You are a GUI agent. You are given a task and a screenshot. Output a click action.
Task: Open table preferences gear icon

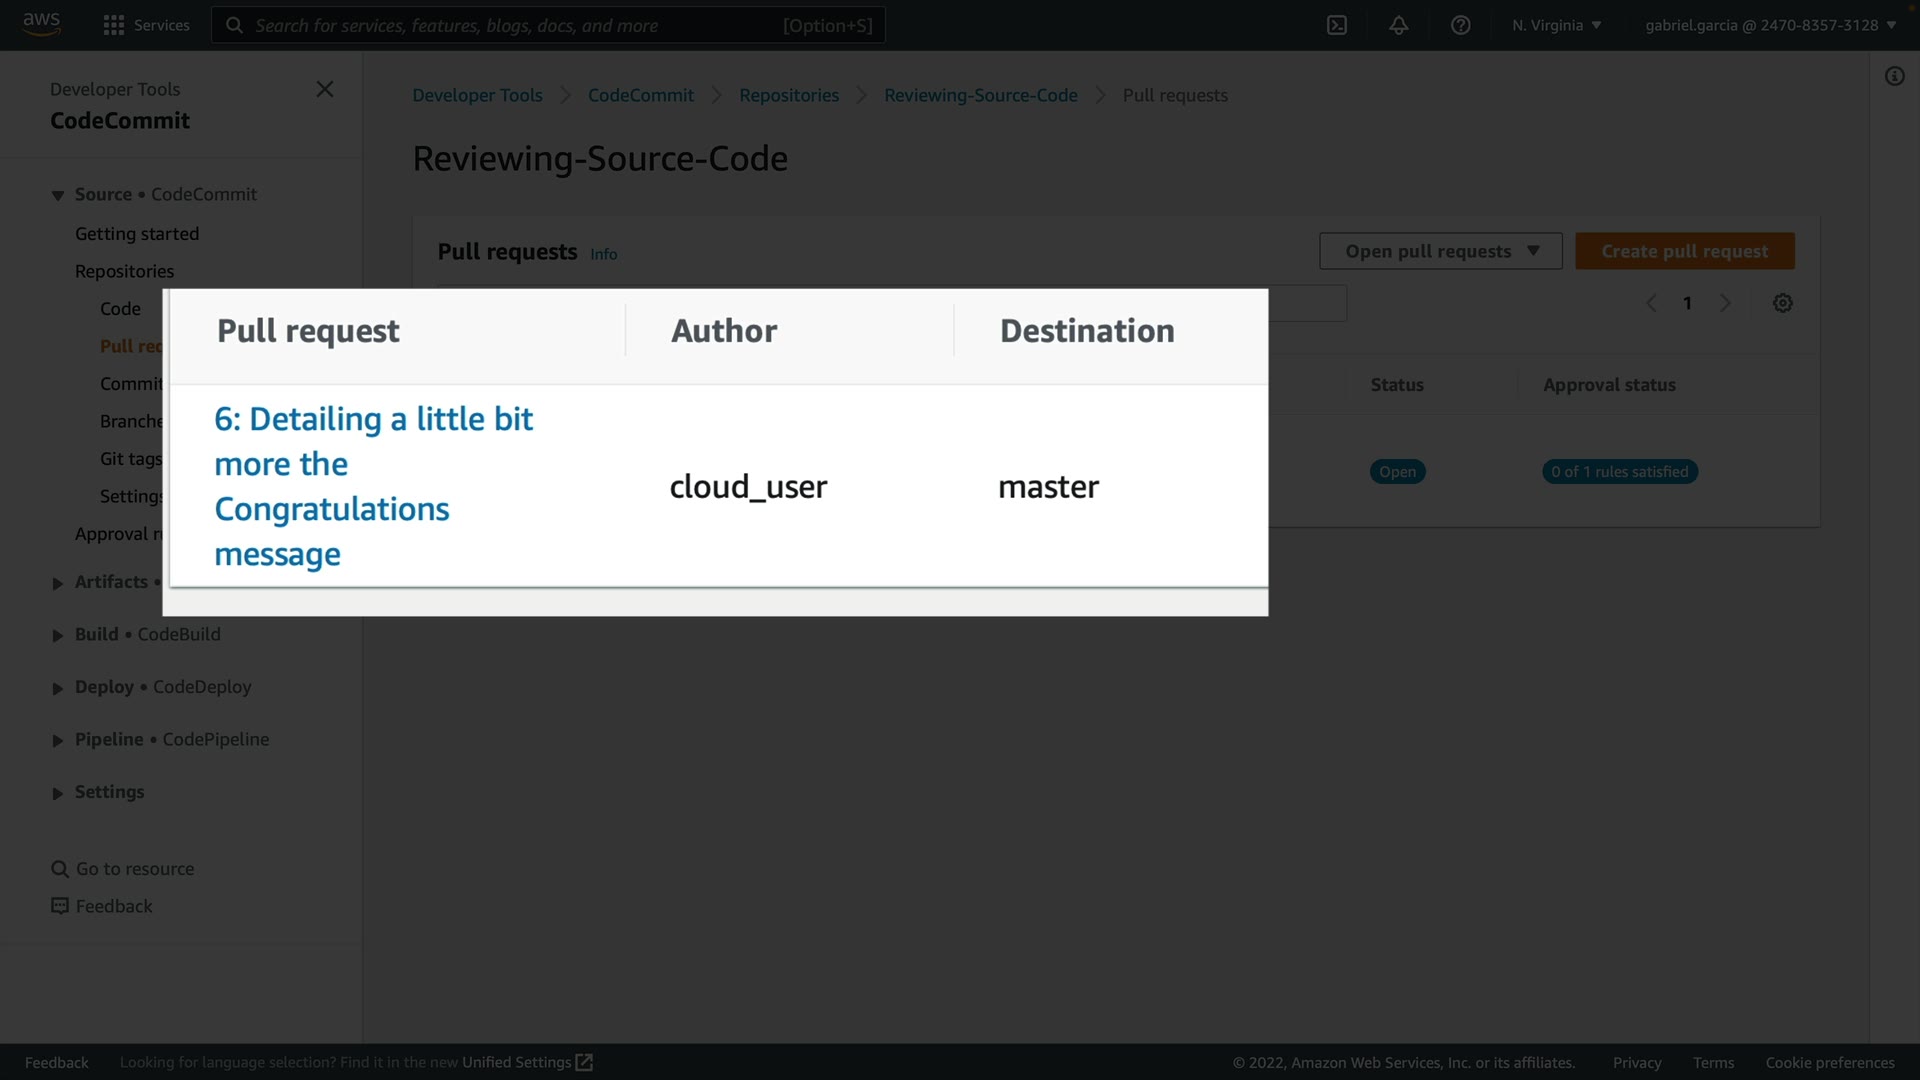tap(1783, 303)
